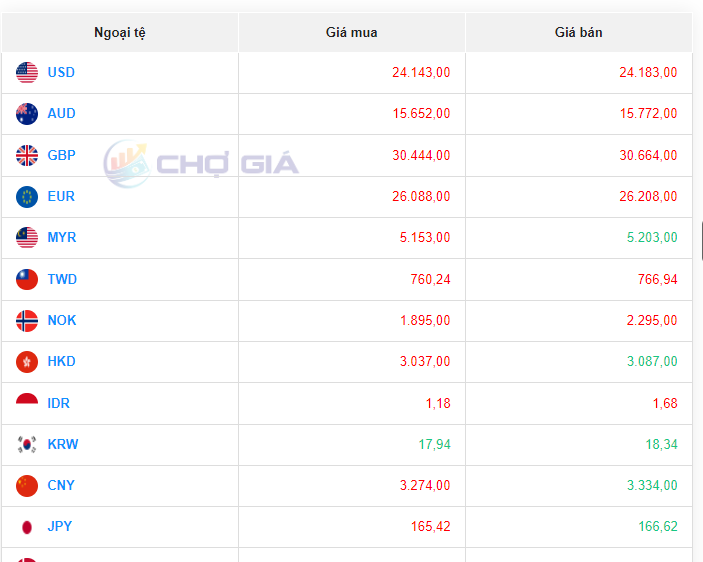The width and height of the screenshot is (703, 562).
Task: Click USD buy price 24.143,00
Action: pyautogui.click(x=421, y=72)
